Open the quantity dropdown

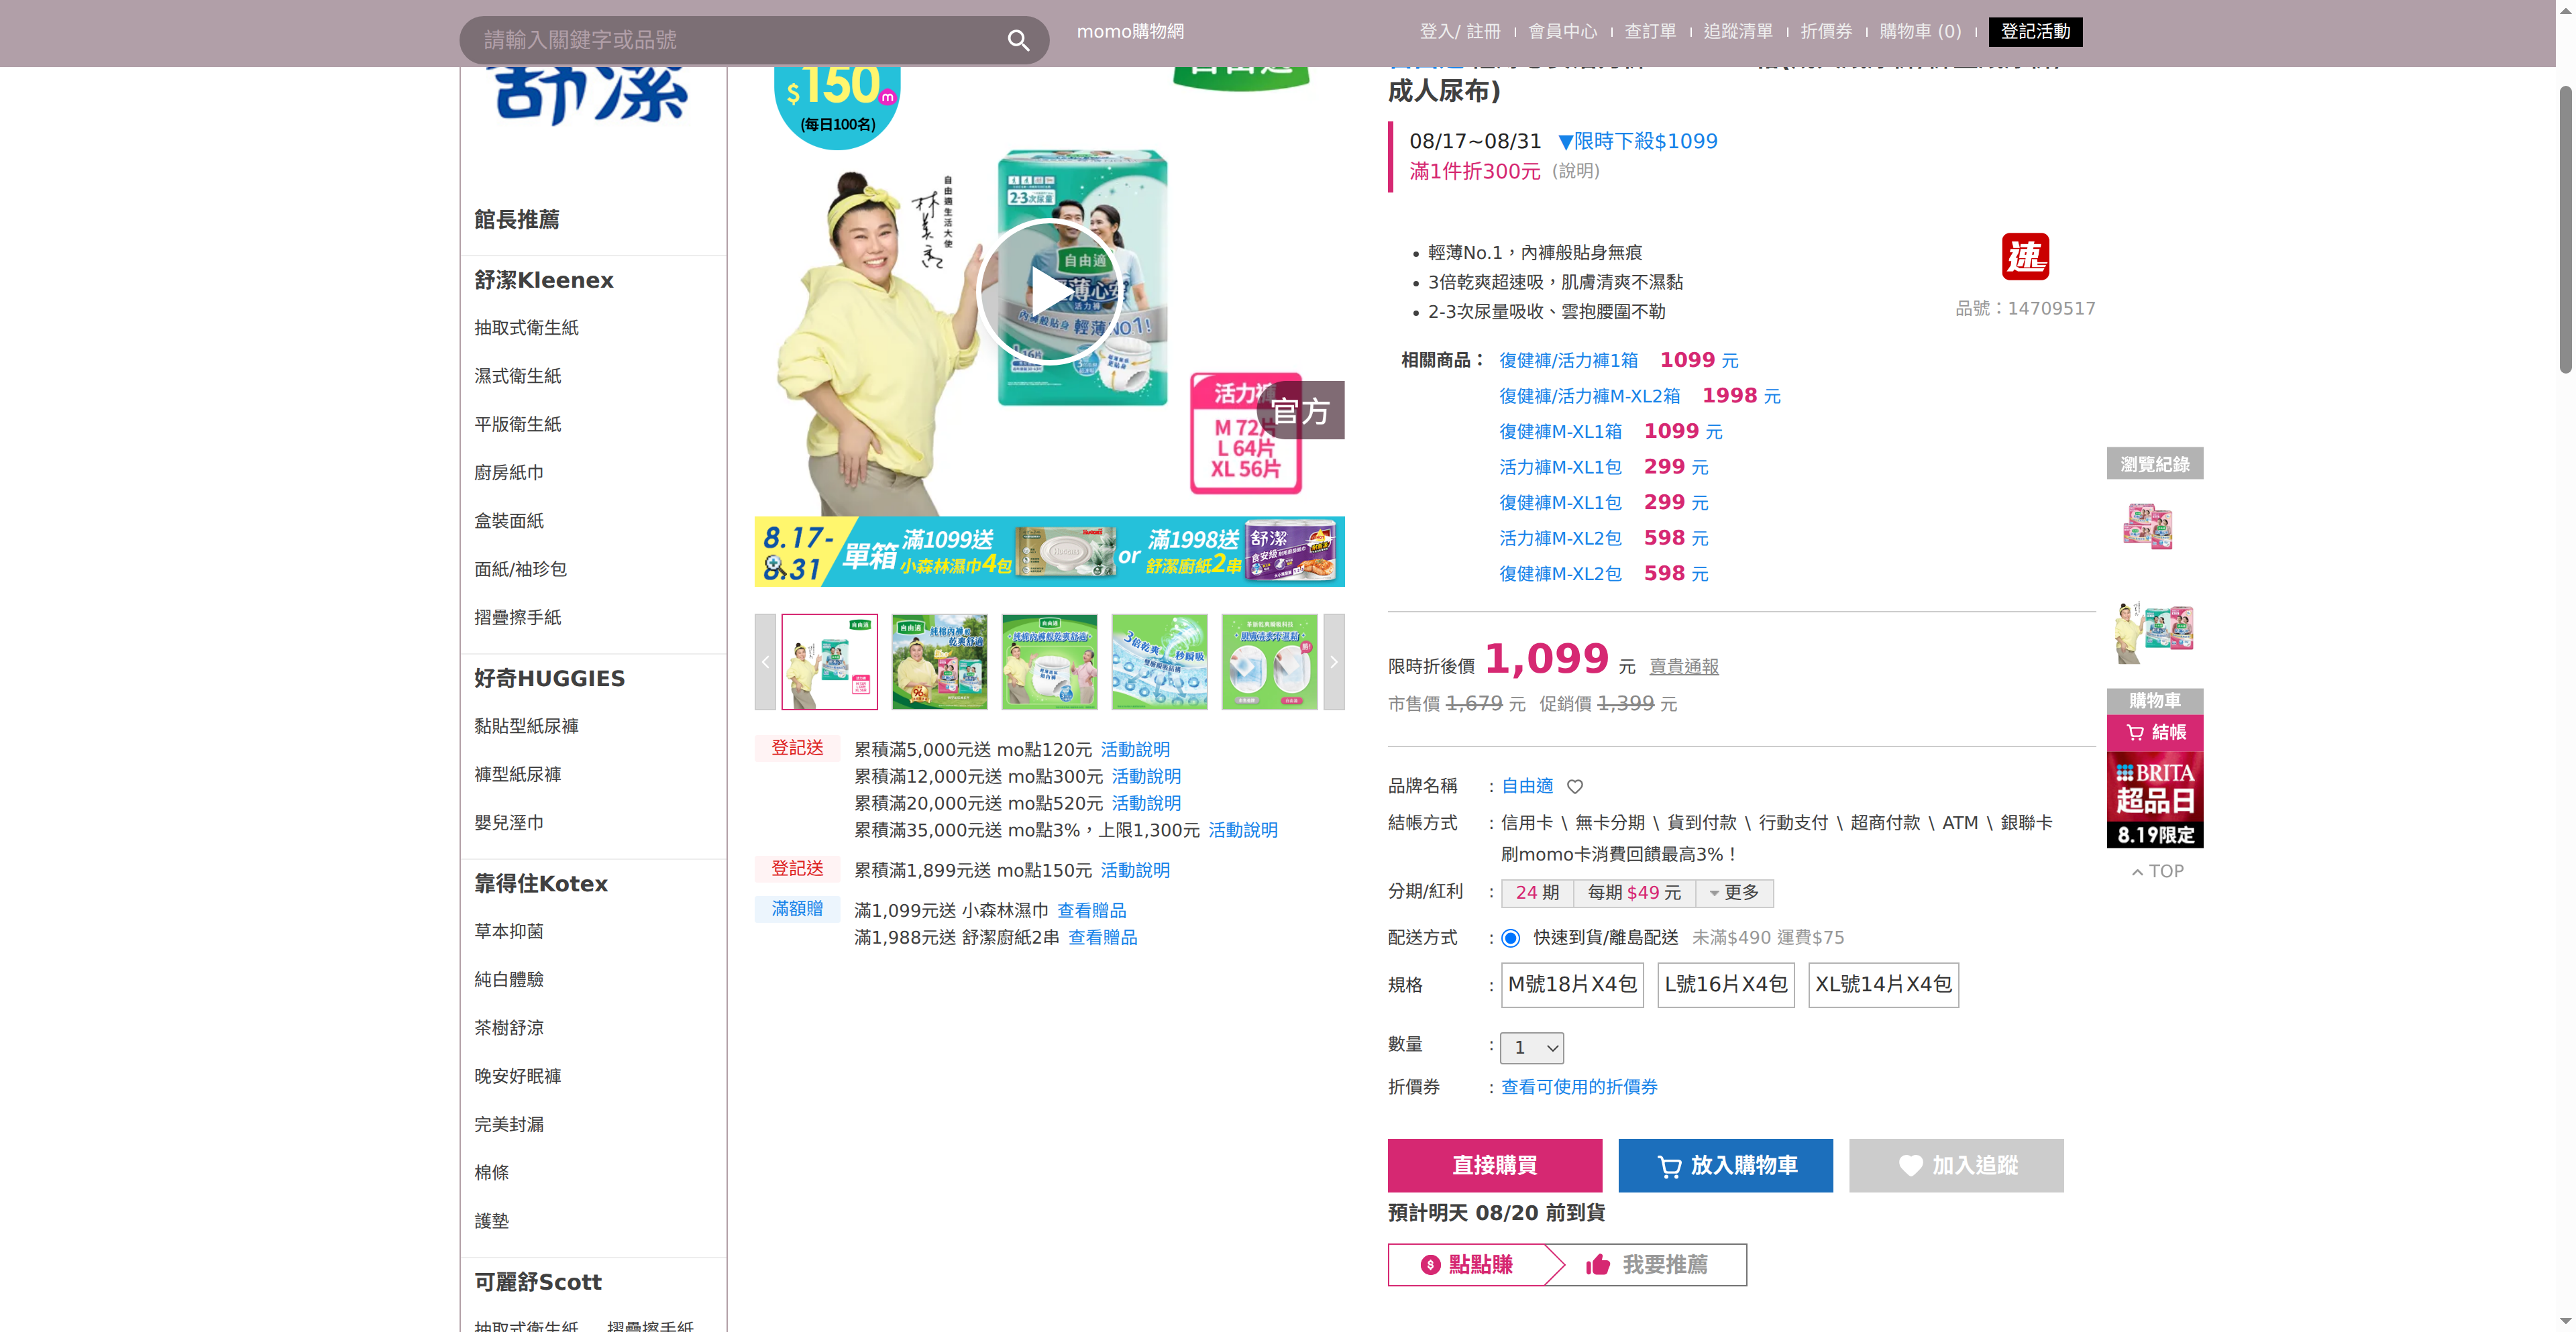1531,1048
